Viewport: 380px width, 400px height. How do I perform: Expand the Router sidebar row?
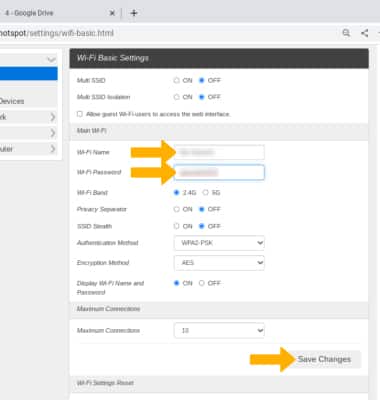29,149
